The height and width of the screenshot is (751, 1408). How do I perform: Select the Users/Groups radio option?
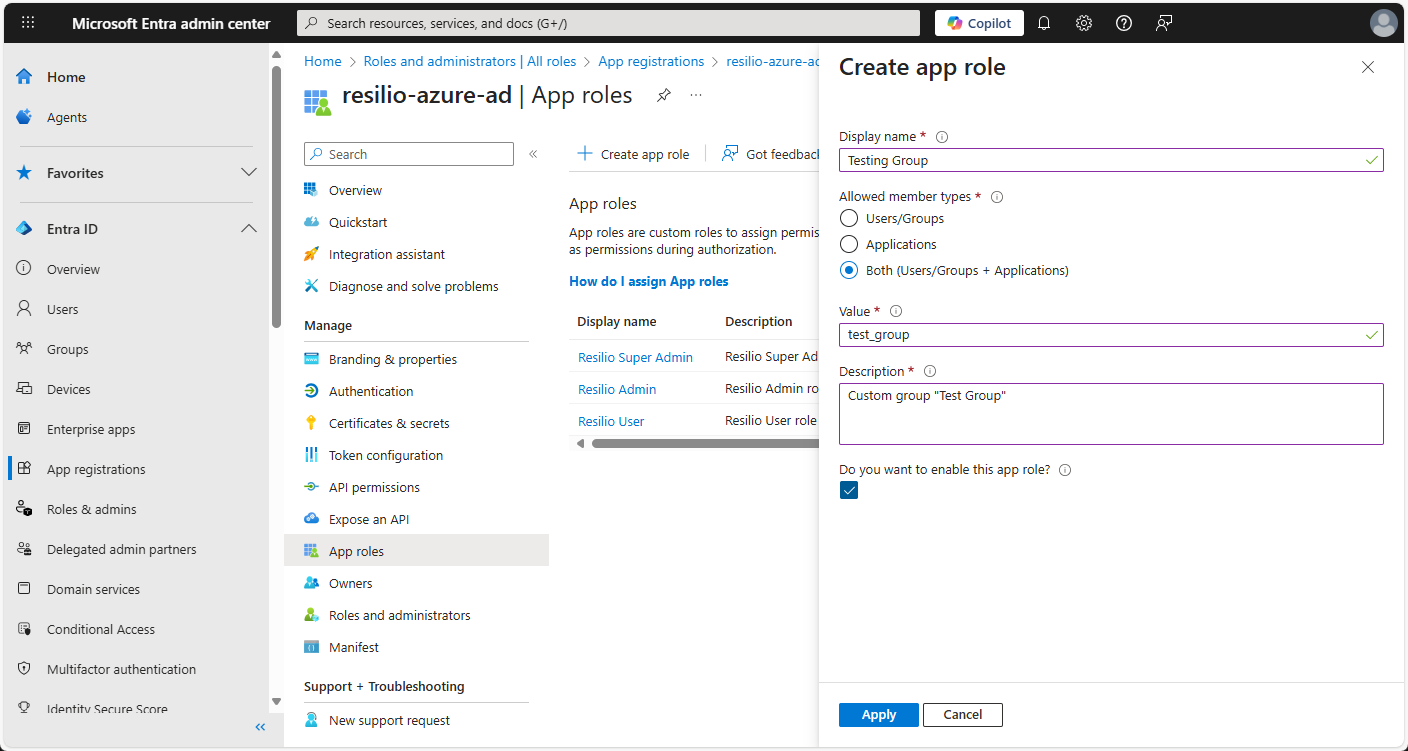click(x=849, y=218)
